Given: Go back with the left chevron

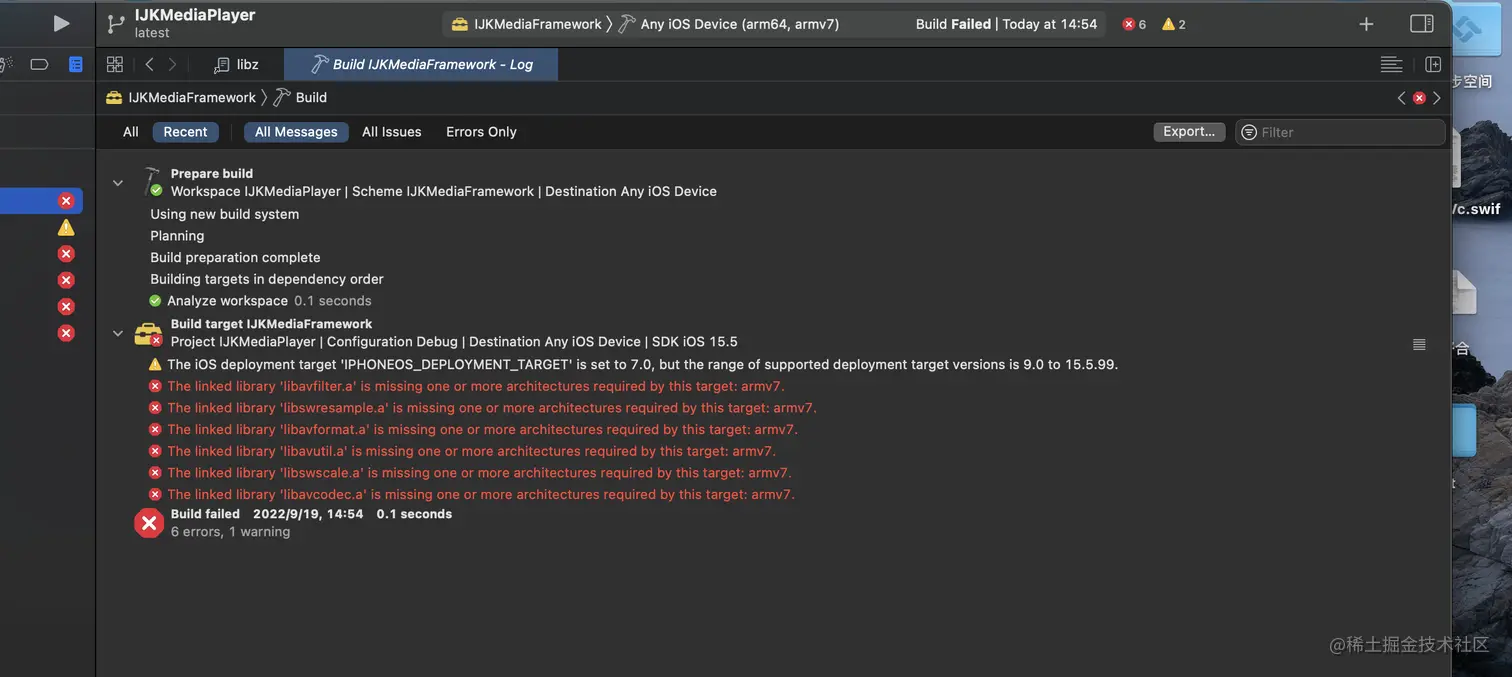Looking at the screenshot, I should click(149, 64).
